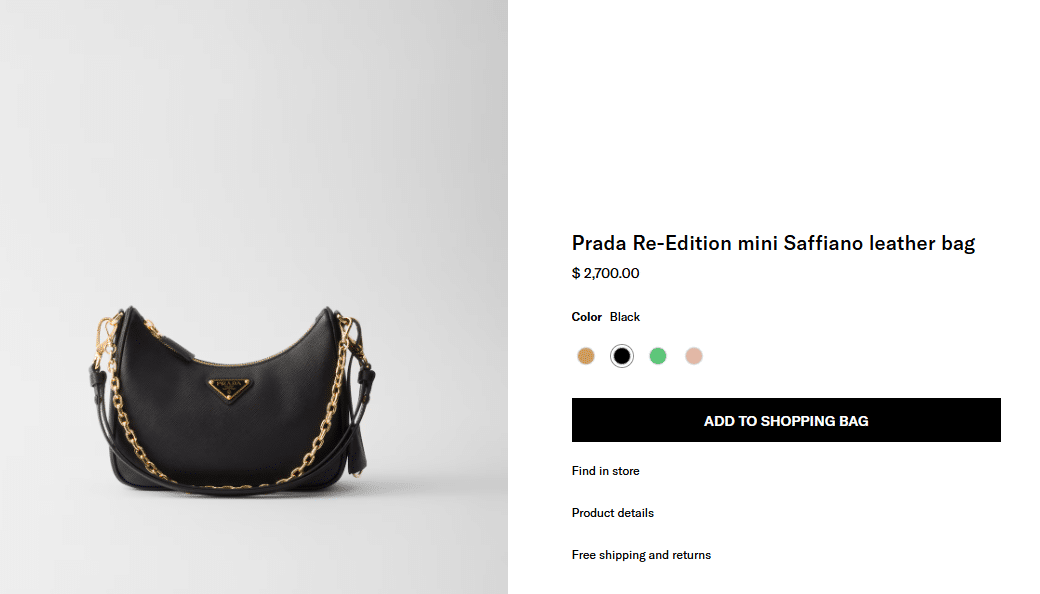The height and width of the screenshot is (594, 1040).
Task: Click the Color label
Action: pyautogui.click(x=586, y=317)
